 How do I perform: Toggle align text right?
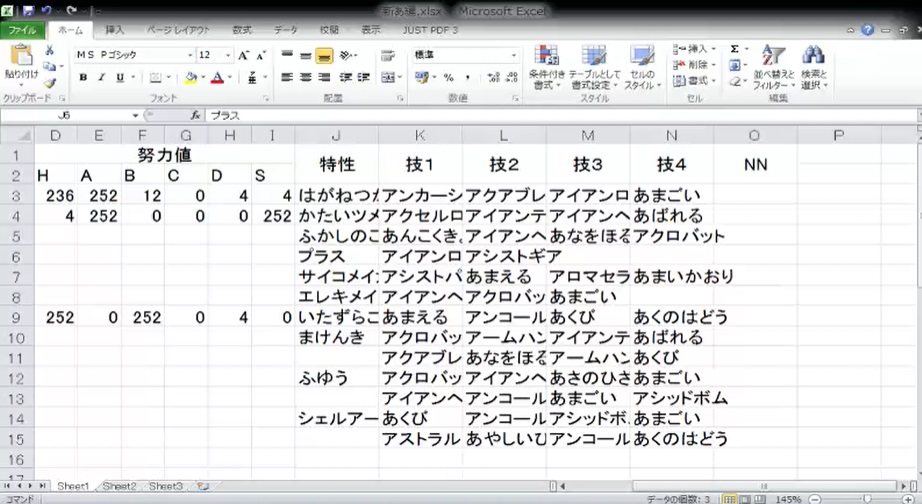click(x=324, y=77)
